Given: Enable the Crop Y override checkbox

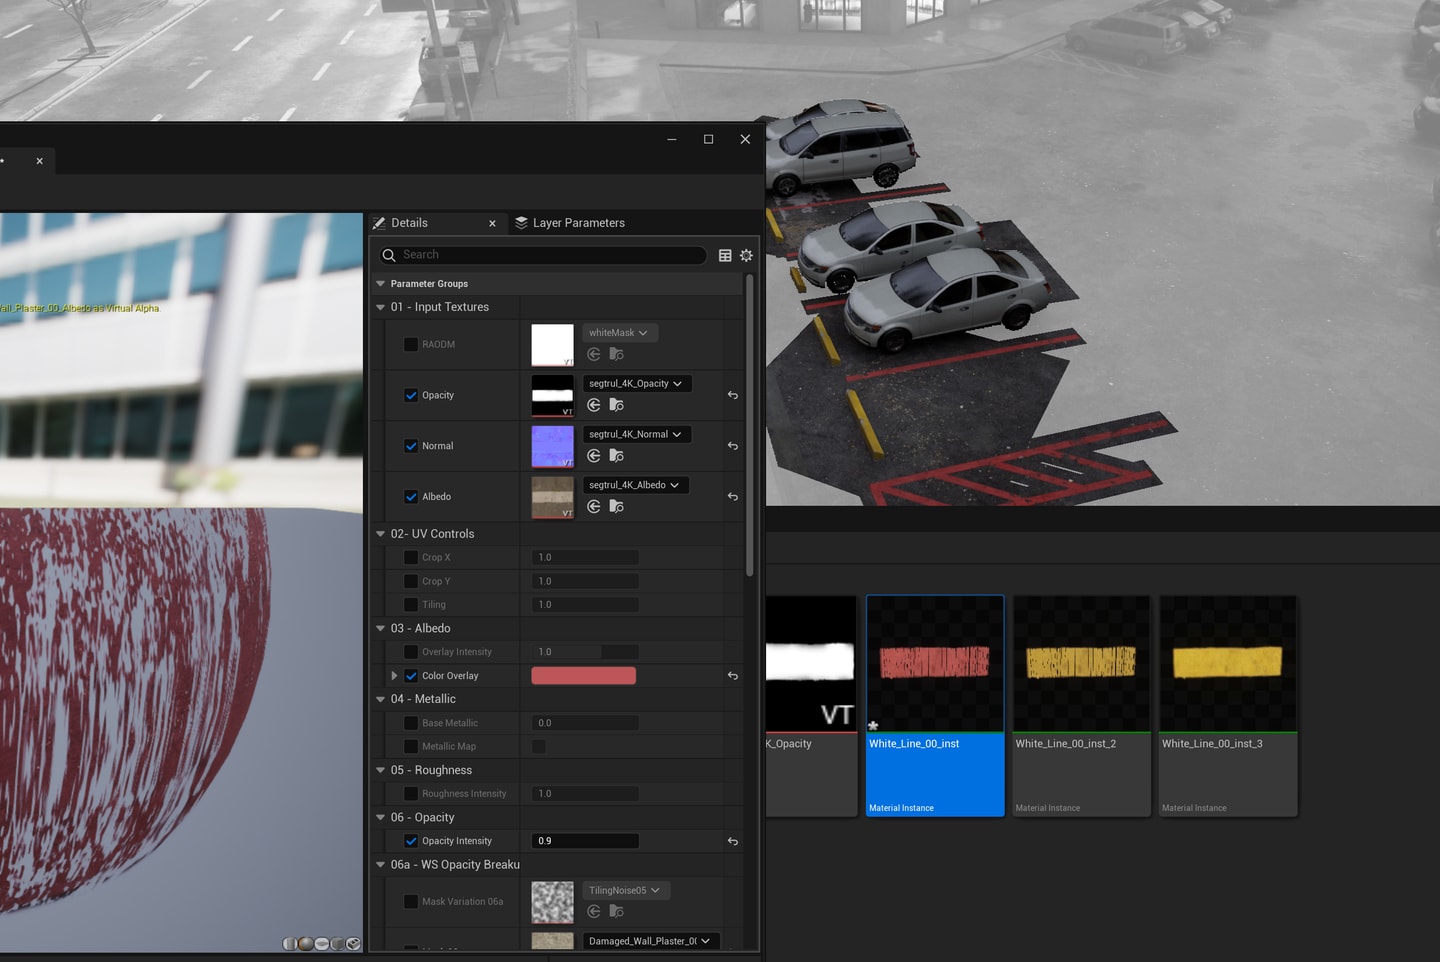Looking at the screenshot, I should tap(411, 581).
